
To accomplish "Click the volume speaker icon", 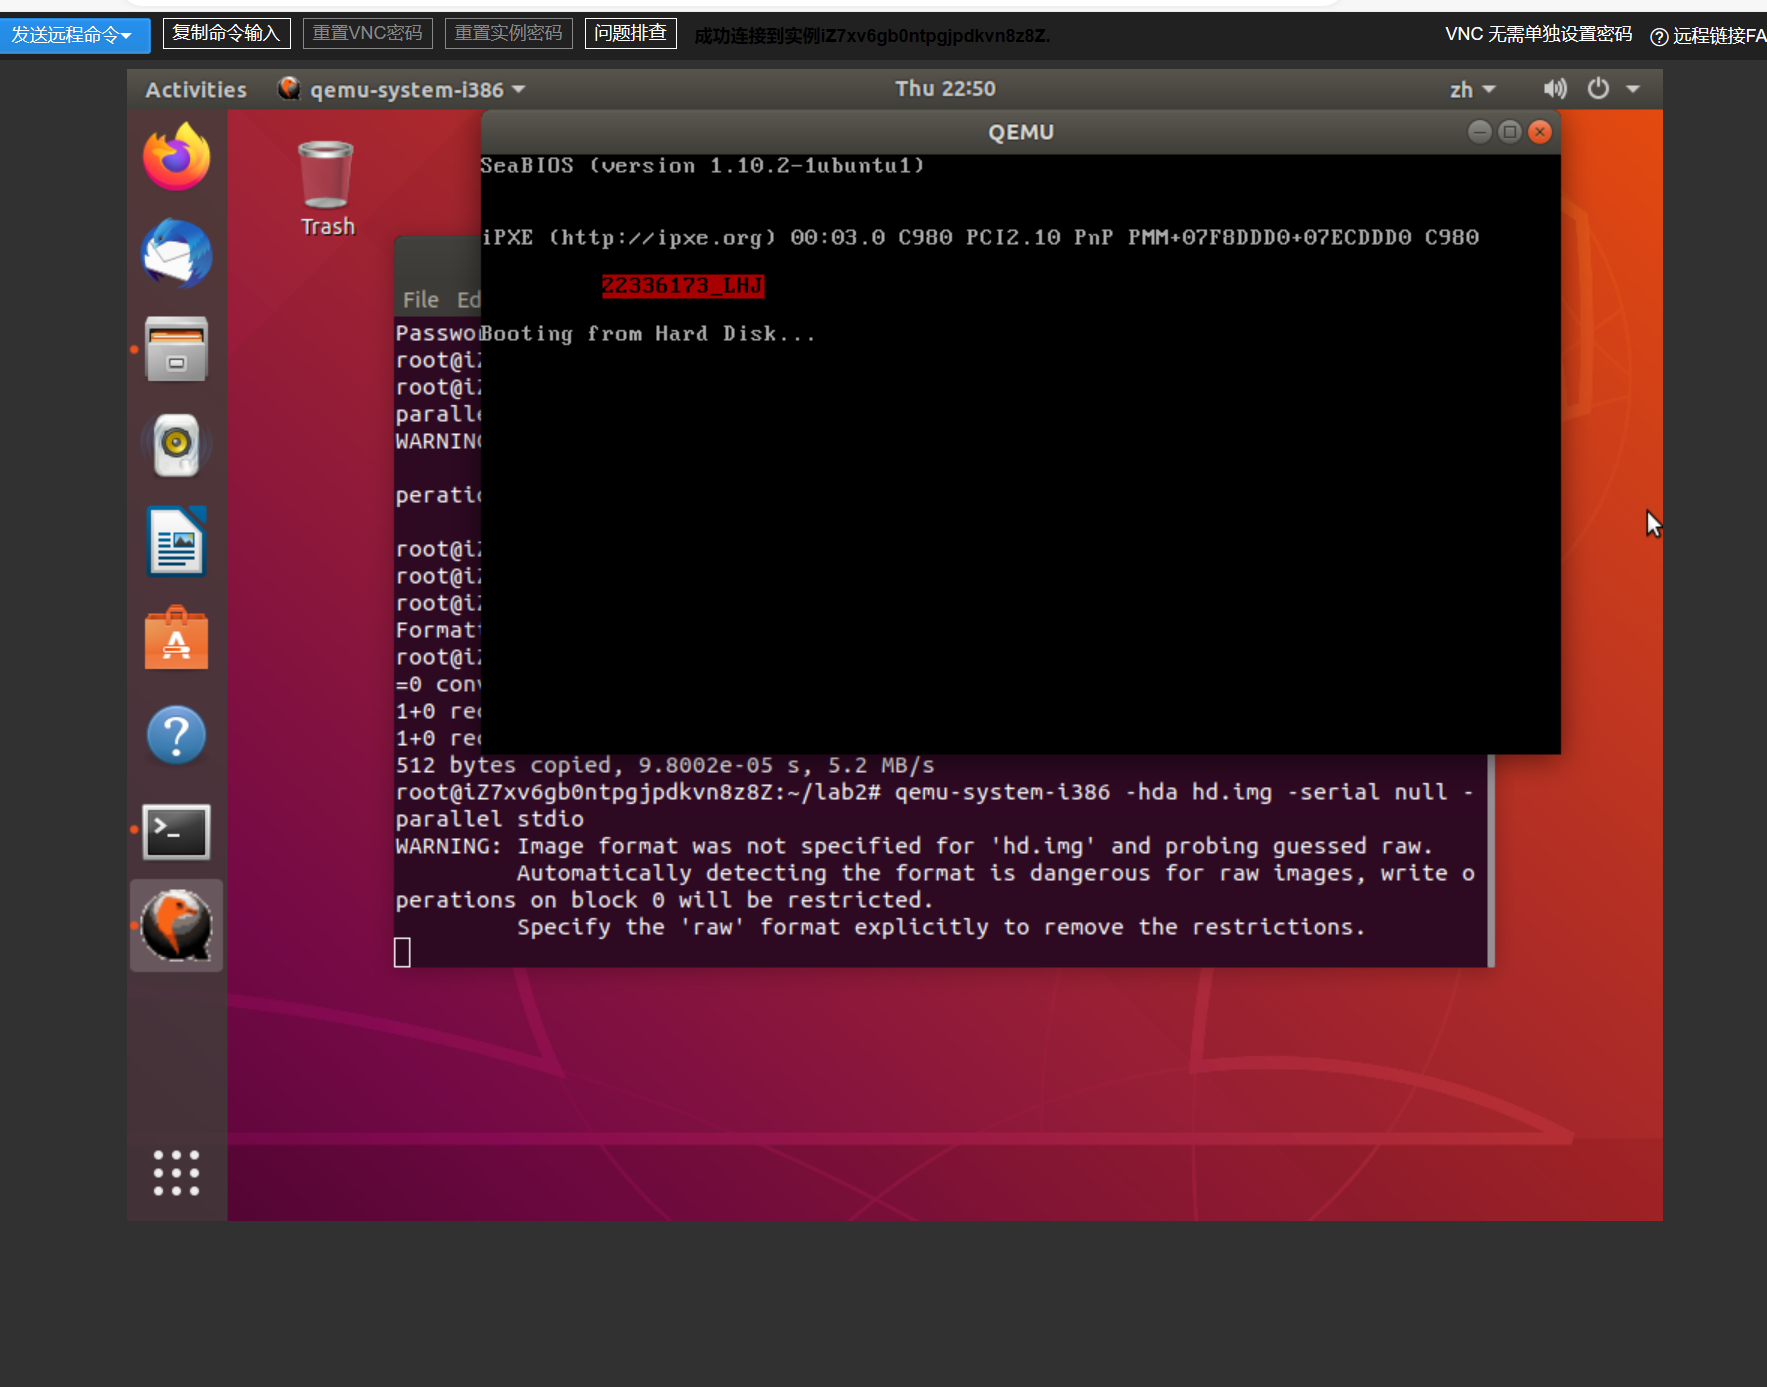I will (x=1554, y=89).
